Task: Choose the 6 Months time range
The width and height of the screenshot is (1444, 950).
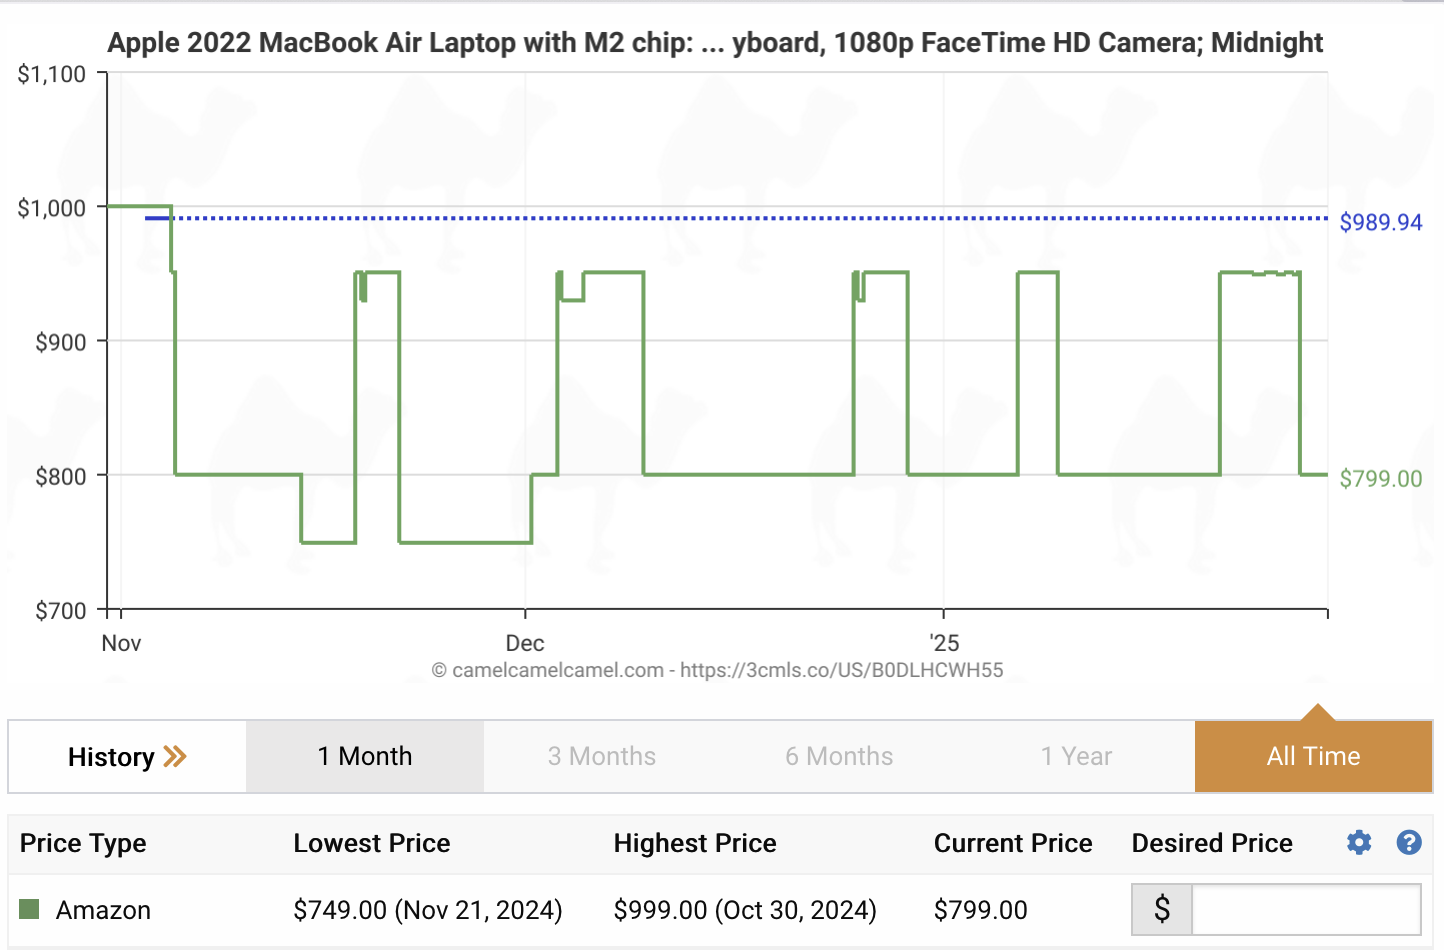Action: pyautogui.click(x=839, y=756)
